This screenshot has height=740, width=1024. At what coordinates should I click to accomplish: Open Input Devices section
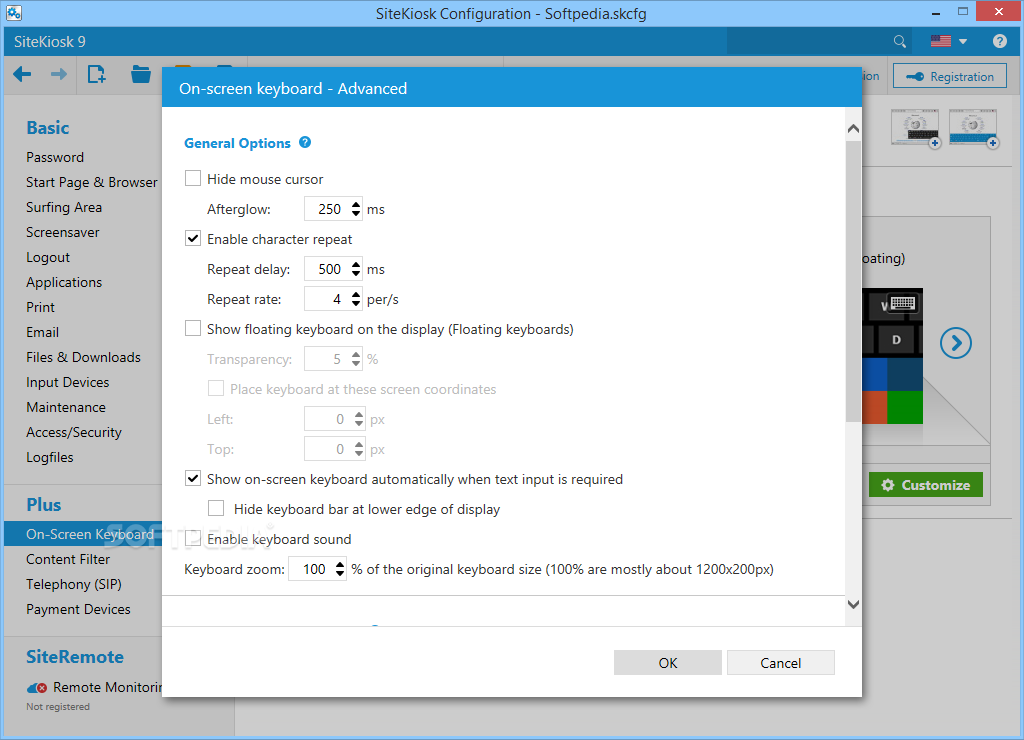(x=67, y=382)
